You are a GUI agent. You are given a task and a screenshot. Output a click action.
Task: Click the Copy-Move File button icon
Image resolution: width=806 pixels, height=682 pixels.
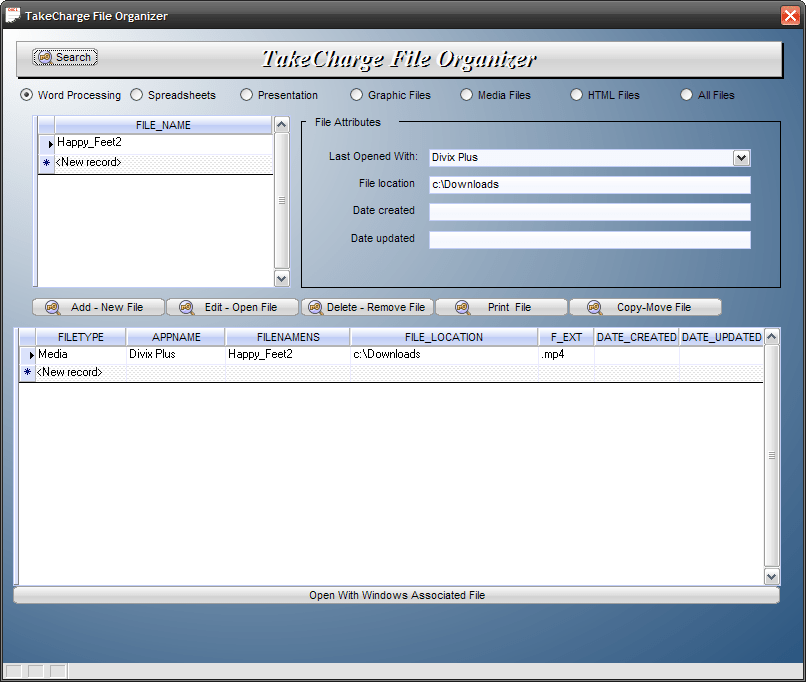pyautogui.click(x=595, y=307)
